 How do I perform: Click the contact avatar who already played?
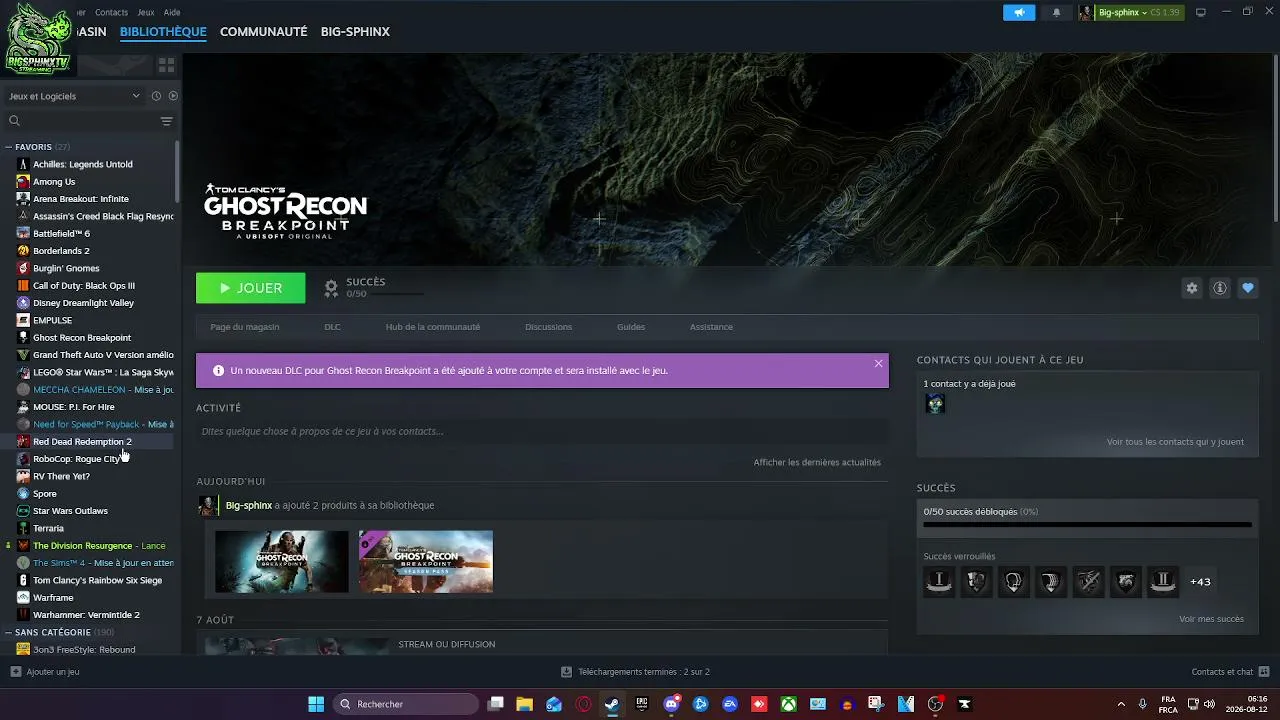pyautogui.click(x=935, y=404)
